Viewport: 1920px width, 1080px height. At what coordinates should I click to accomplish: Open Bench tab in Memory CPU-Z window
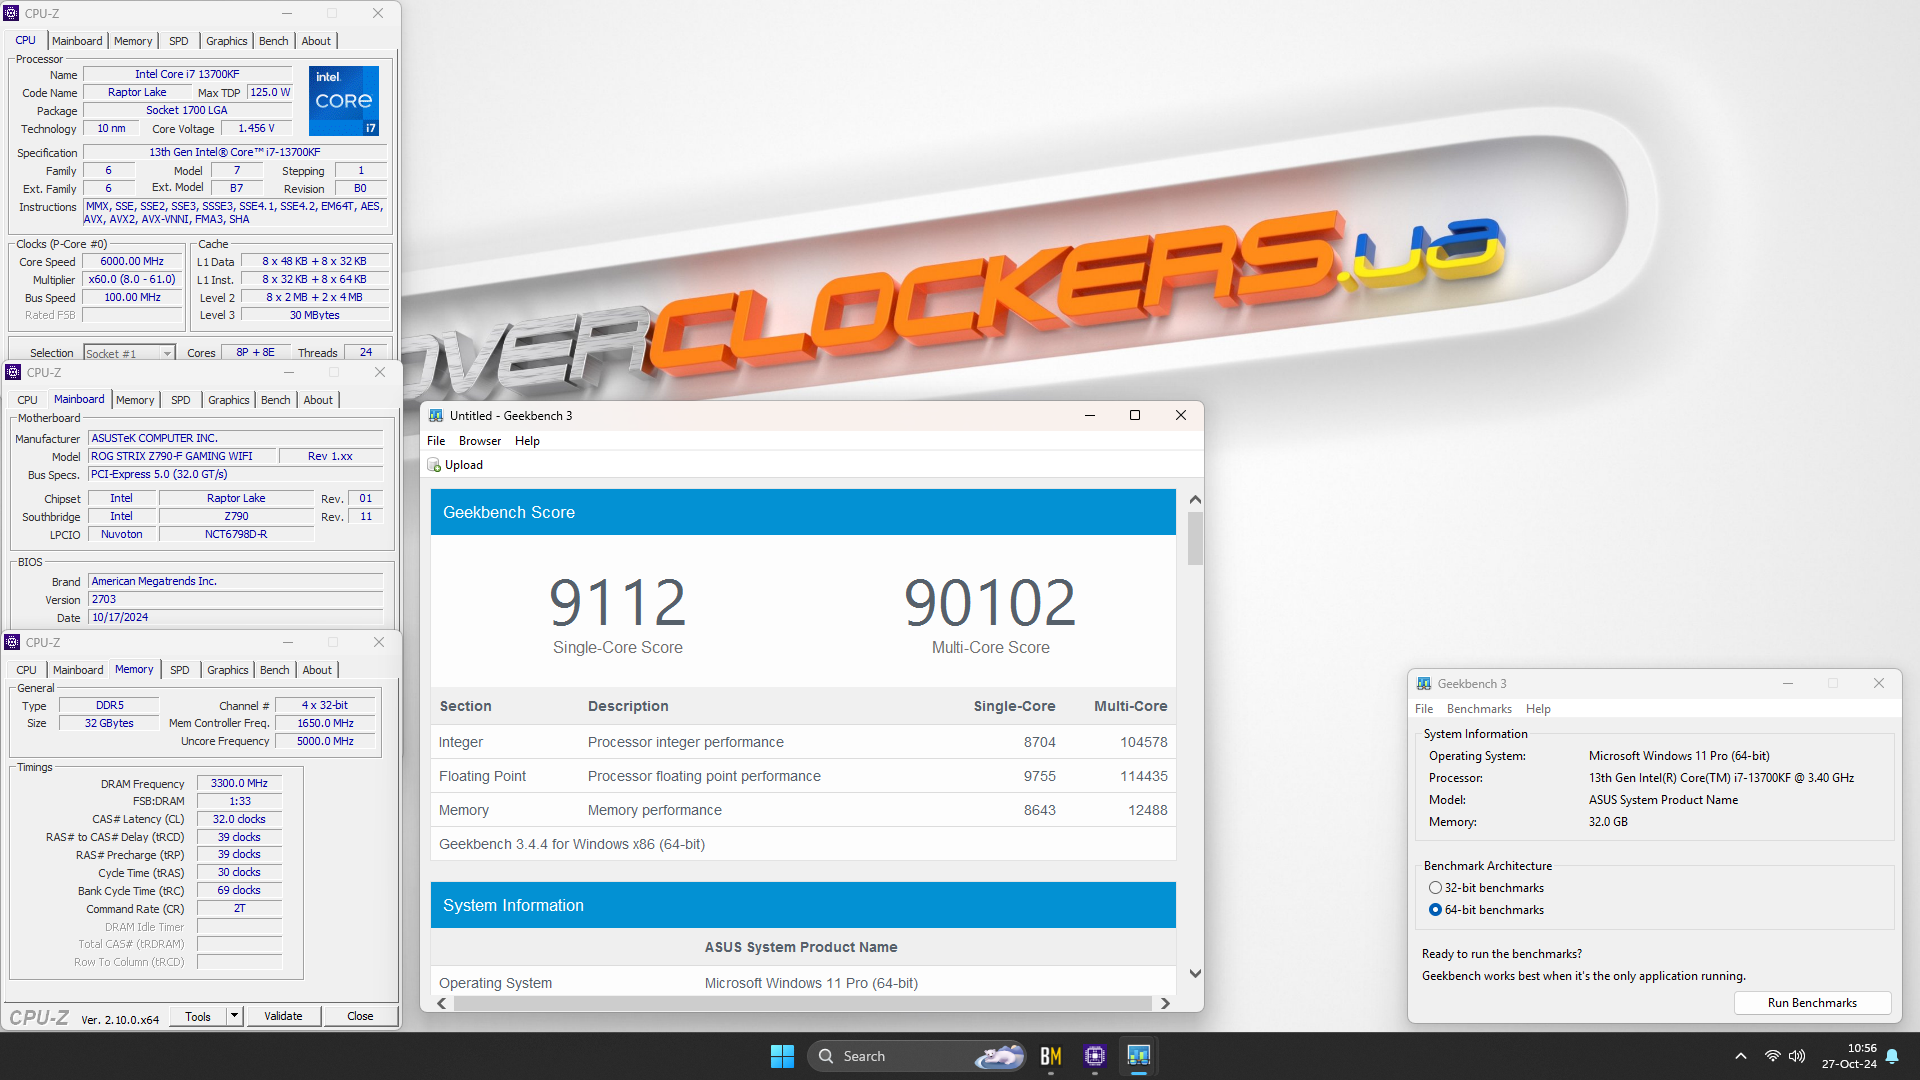point(275,670)
